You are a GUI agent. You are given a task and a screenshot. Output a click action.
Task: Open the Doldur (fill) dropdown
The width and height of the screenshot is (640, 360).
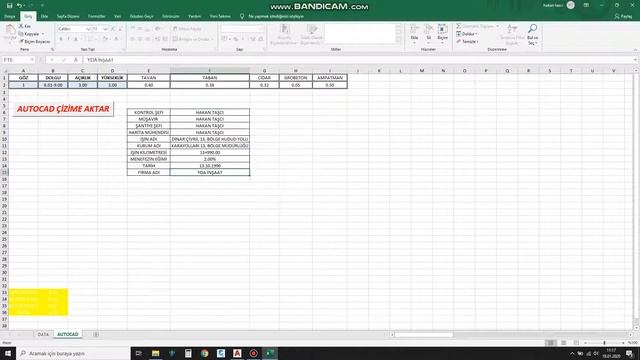point(467,34)
